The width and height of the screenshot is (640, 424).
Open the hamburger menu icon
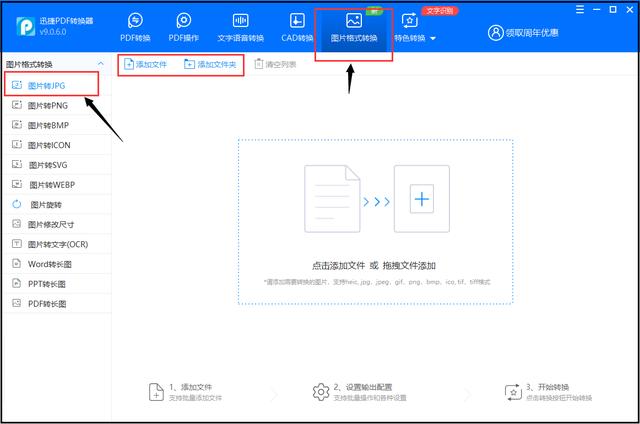coord(580,9)
